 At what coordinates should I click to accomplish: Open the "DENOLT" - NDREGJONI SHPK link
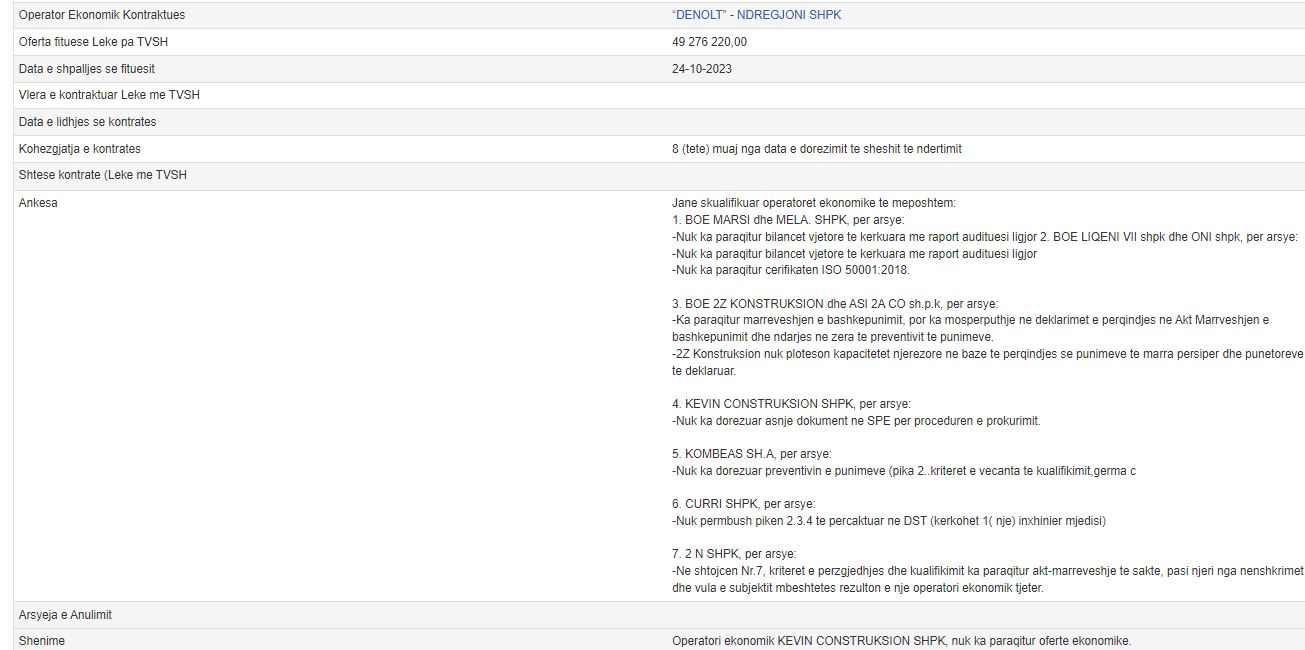pos(756,15)
